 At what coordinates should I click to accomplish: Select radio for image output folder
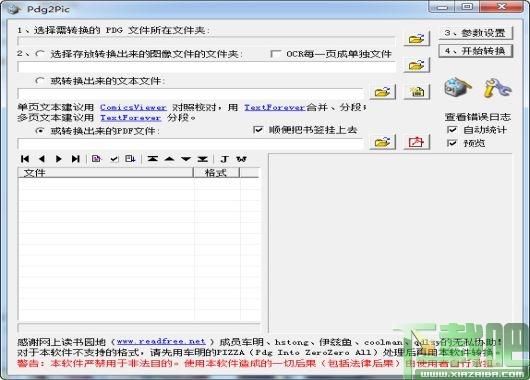pos(40,53)
